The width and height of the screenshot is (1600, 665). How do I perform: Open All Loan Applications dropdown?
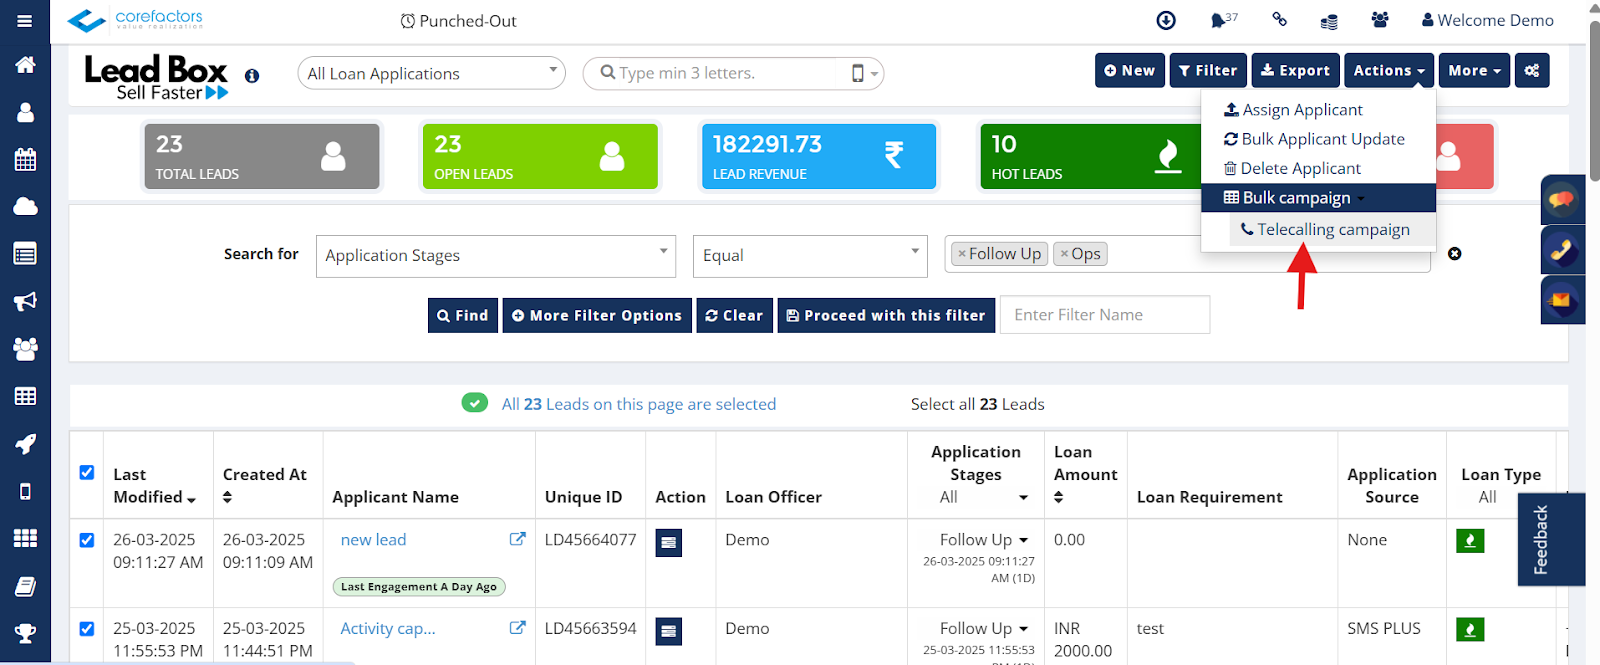431,73
